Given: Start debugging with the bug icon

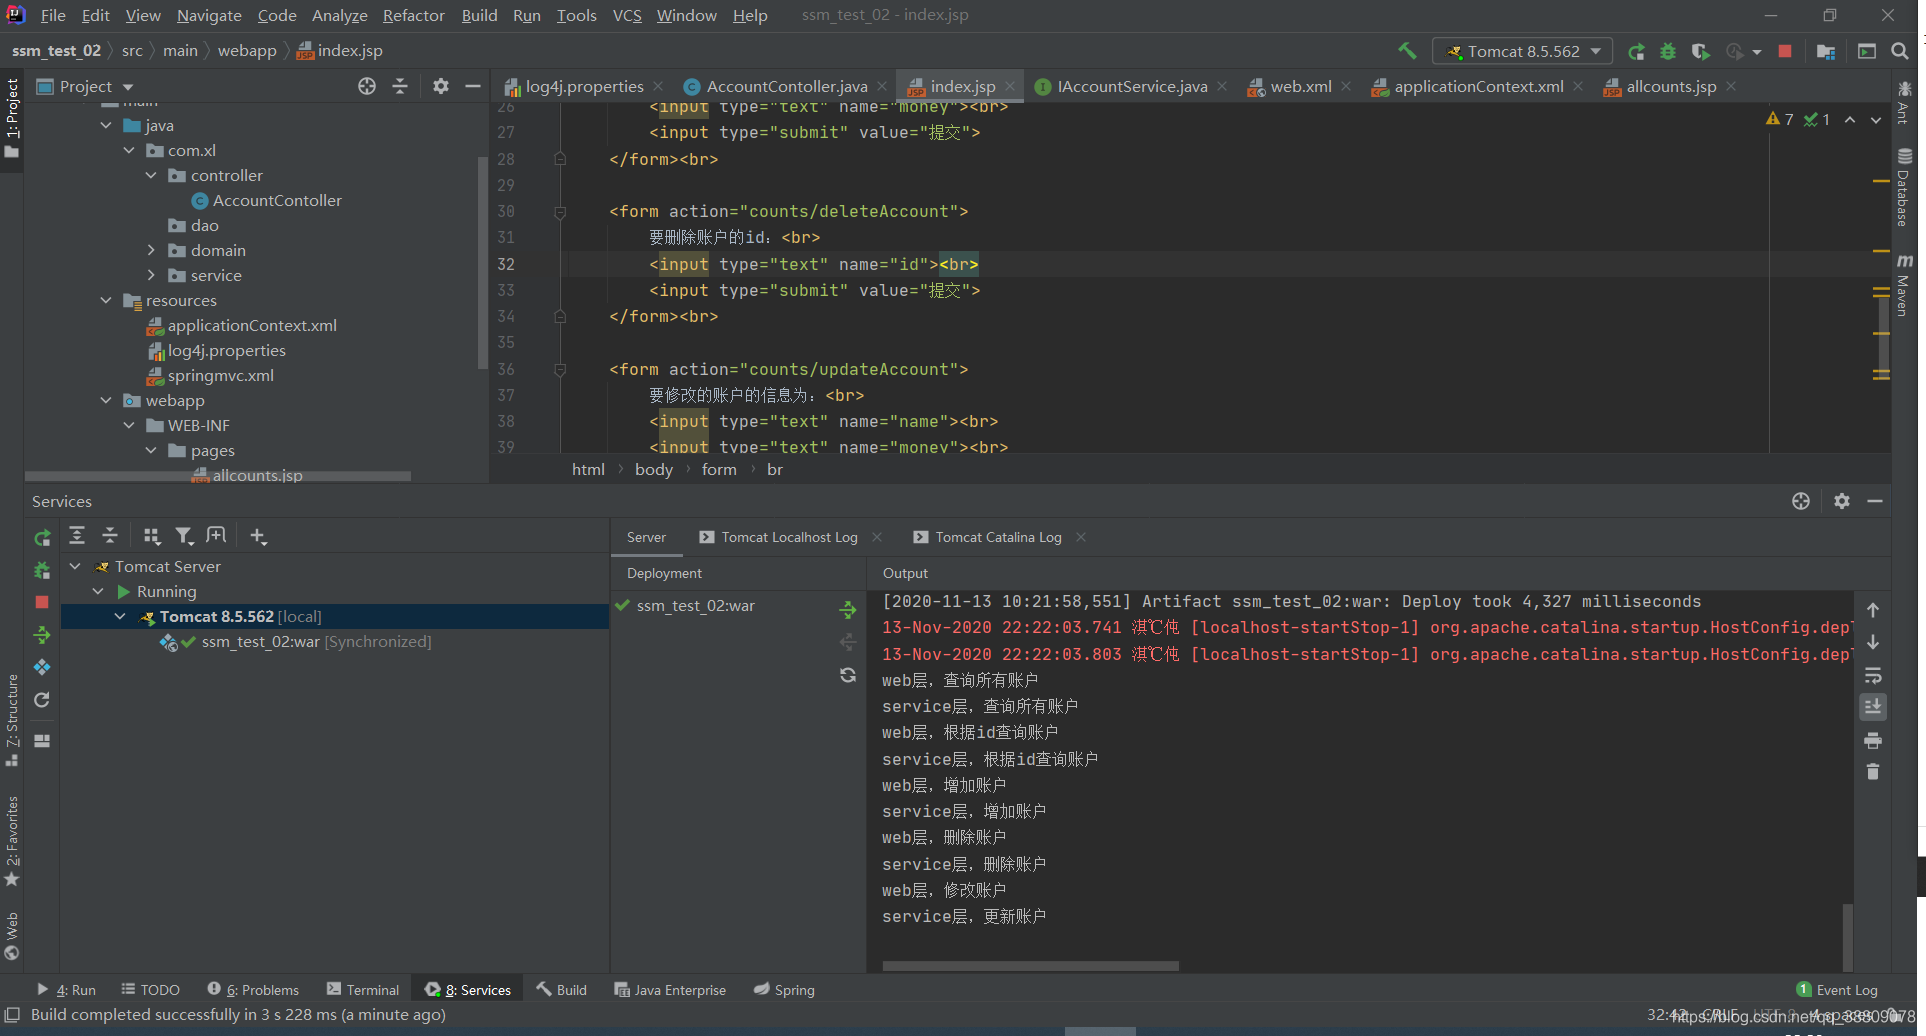Looking at the screenshot, I should (x=1668, y=51).
